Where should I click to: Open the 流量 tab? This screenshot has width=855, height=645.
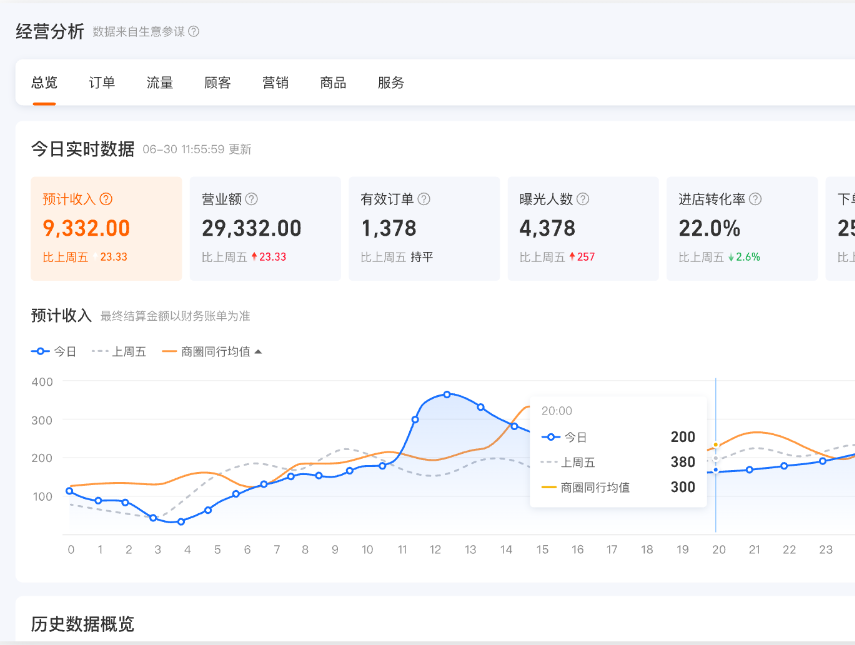[x=160, y=83]
